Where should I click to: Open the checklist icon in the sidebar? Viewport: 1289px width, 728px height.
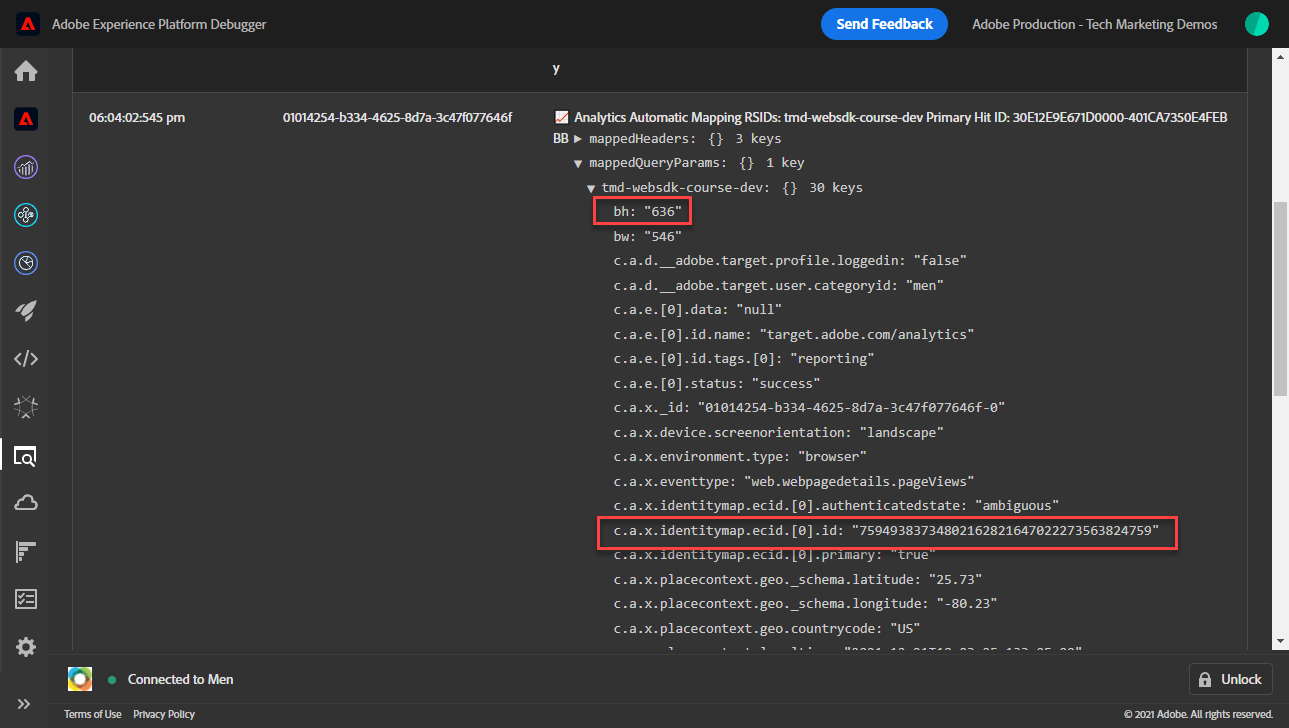coord(26,599)
